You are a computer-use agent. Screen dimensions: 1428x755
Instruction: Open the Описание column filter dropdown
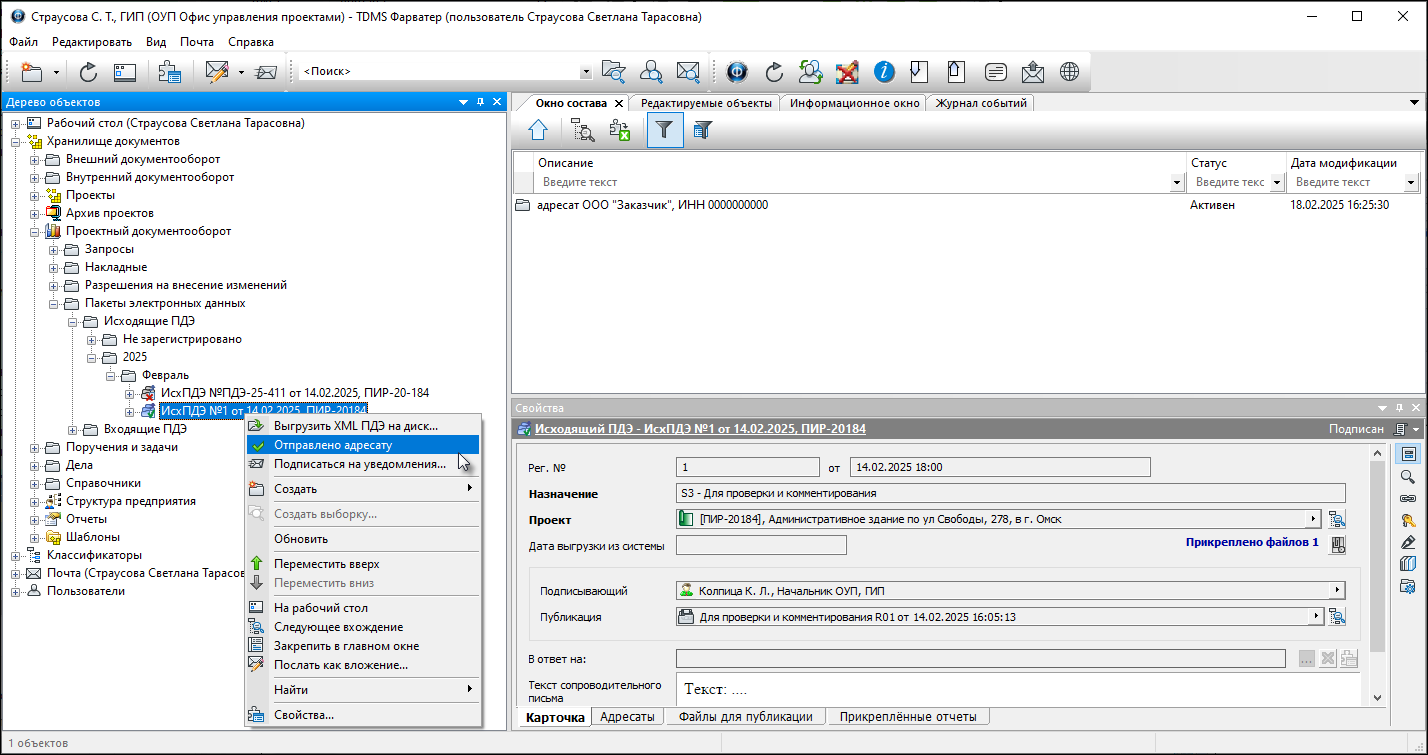click(x=1176, y=183)
